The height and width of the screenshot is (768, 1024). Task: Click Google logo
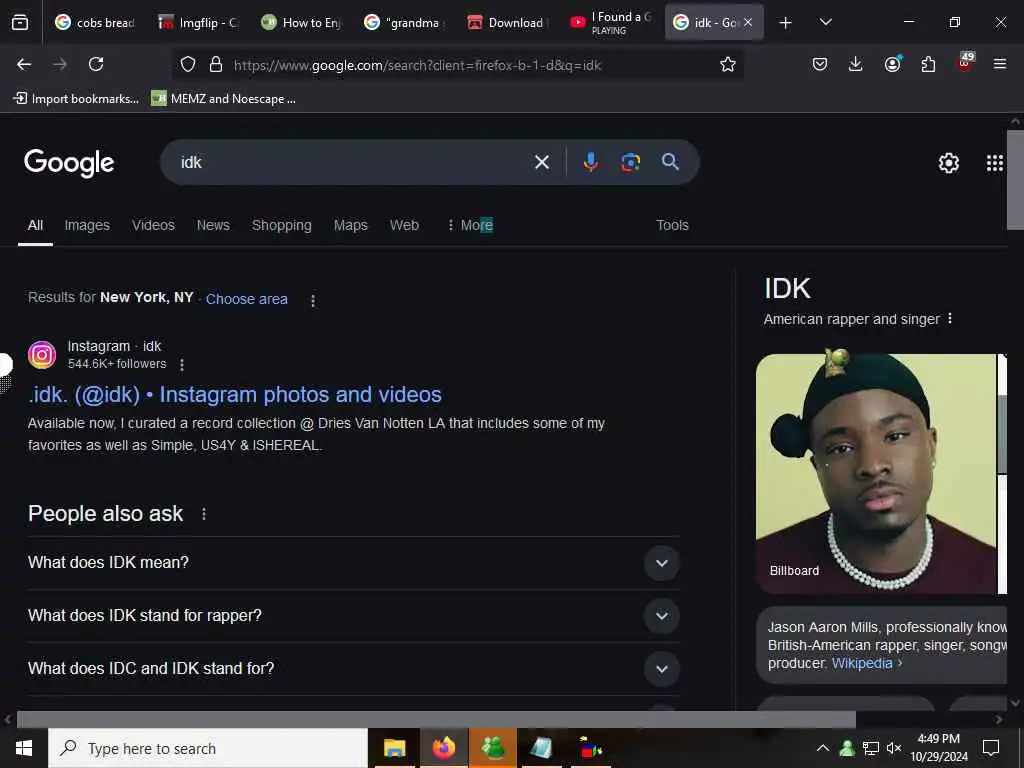(69, 163)
